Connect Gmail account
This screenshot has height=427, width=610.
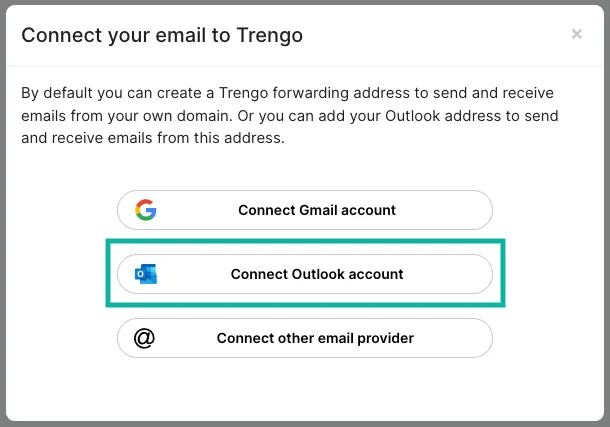[x=305, y=210]
